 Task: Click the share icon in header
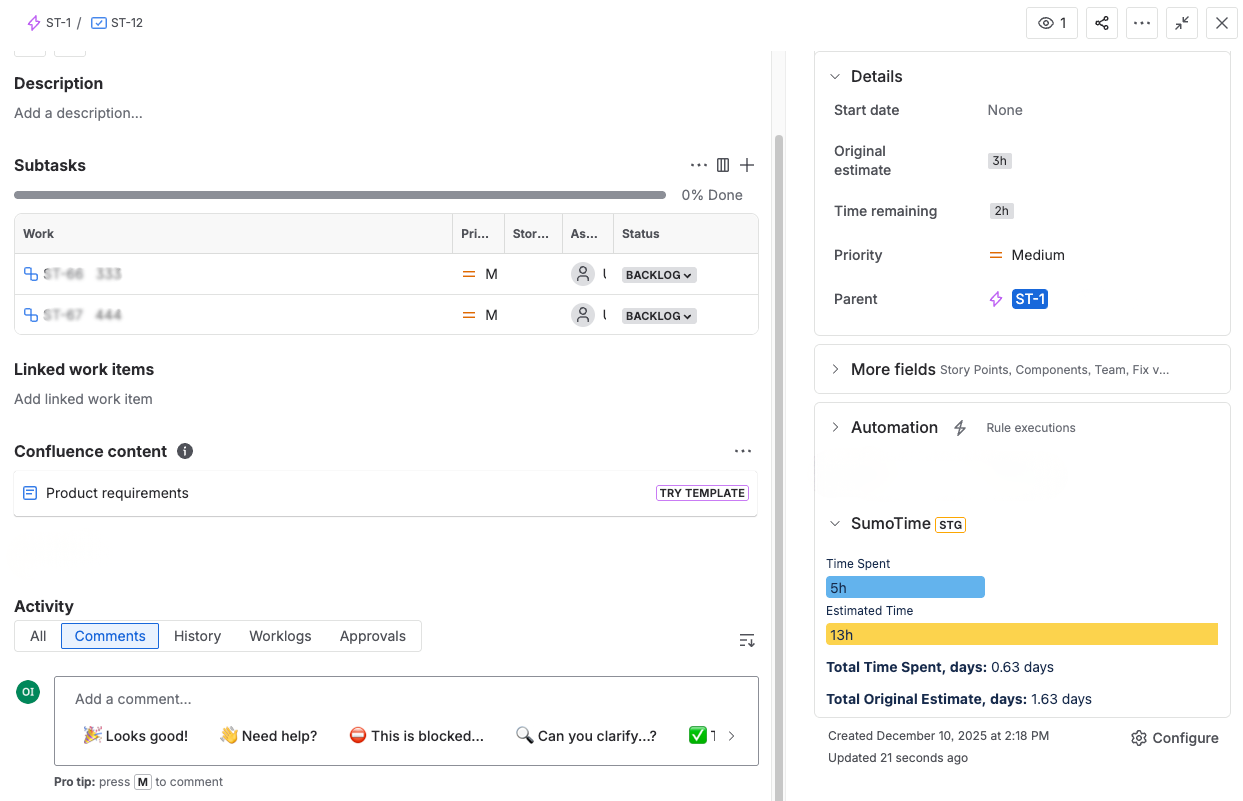click(x=1101, y=23)
